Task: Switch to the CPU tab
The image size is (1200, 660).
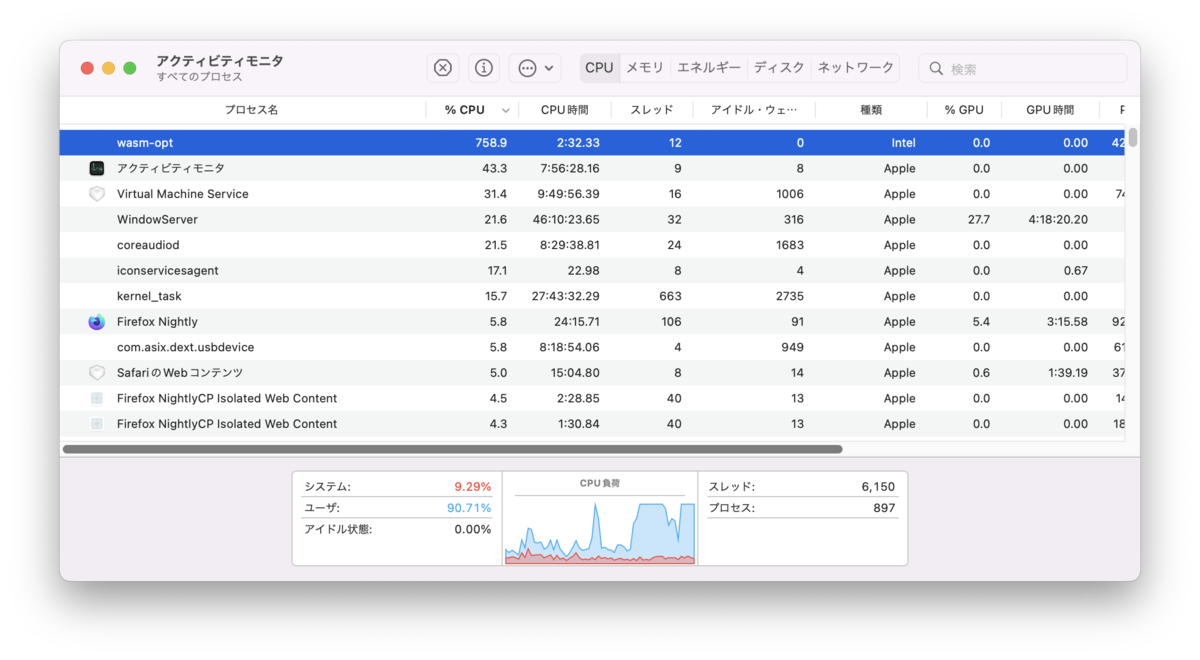Action: click(x=599, y=68)
